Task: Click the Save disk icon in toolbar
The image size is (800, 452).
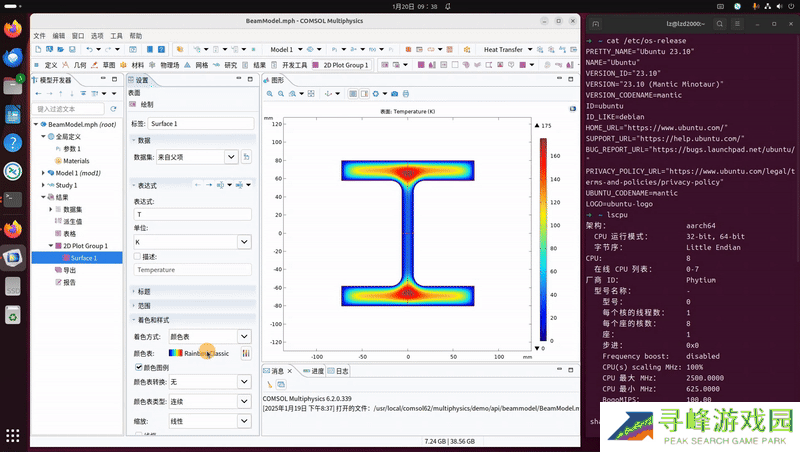Action: [x=72, y=49]
